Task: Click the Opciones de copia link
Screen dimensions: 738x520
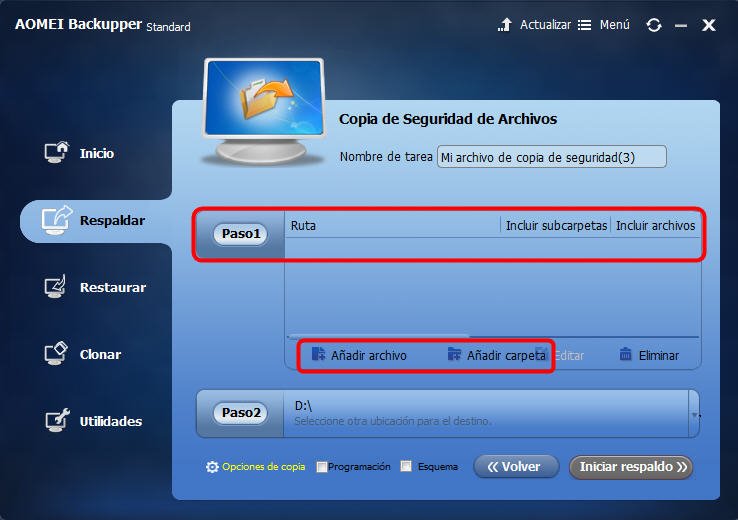Action: pyautogui.click(x=264, y=466)
